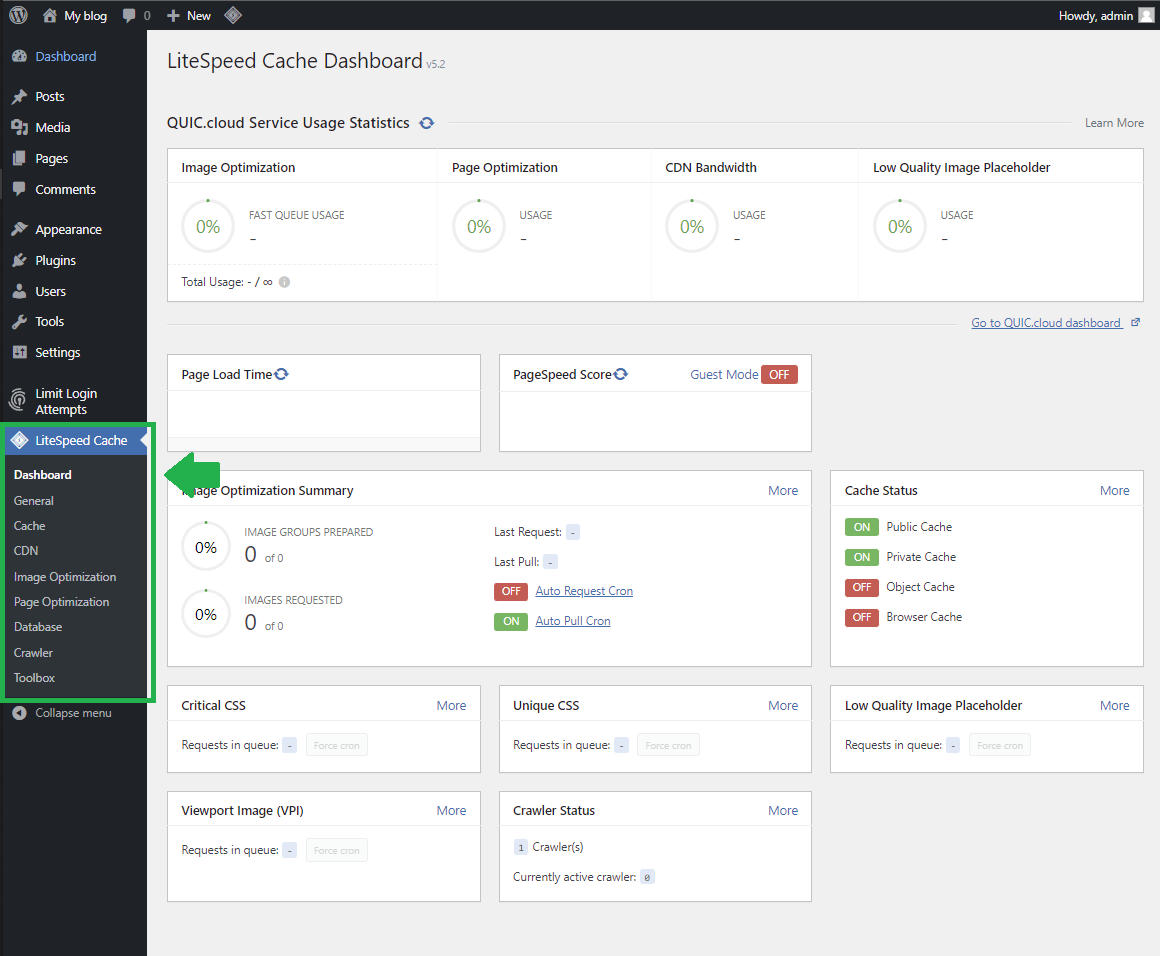The height and width of the screenshot is (956, 1160).
Task: Click the Posts pin icon
Action: (20, 96)
